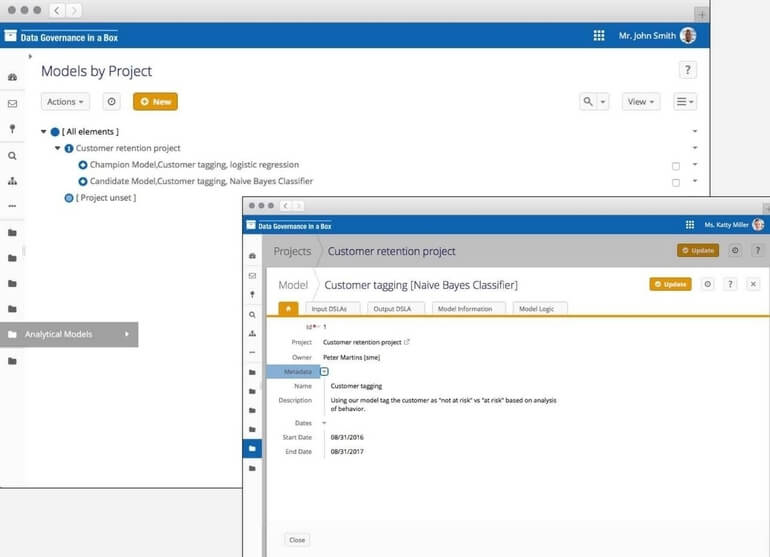Click the history clock icon beside Actions
The height and width of the screenshot is (557, 770).
(112, 102)
